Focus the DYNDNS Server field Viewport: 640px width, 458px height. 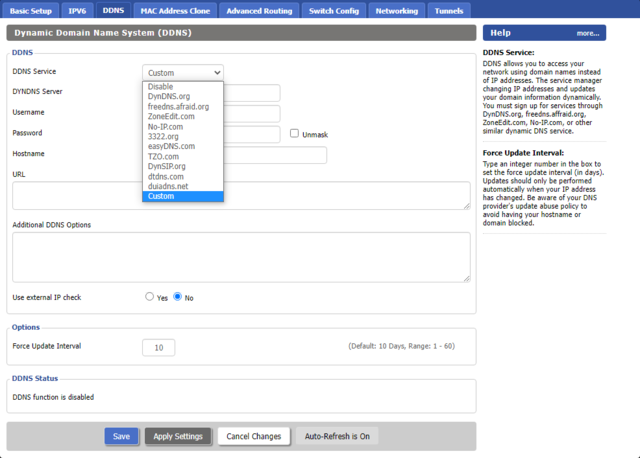(x=252, y=93)
